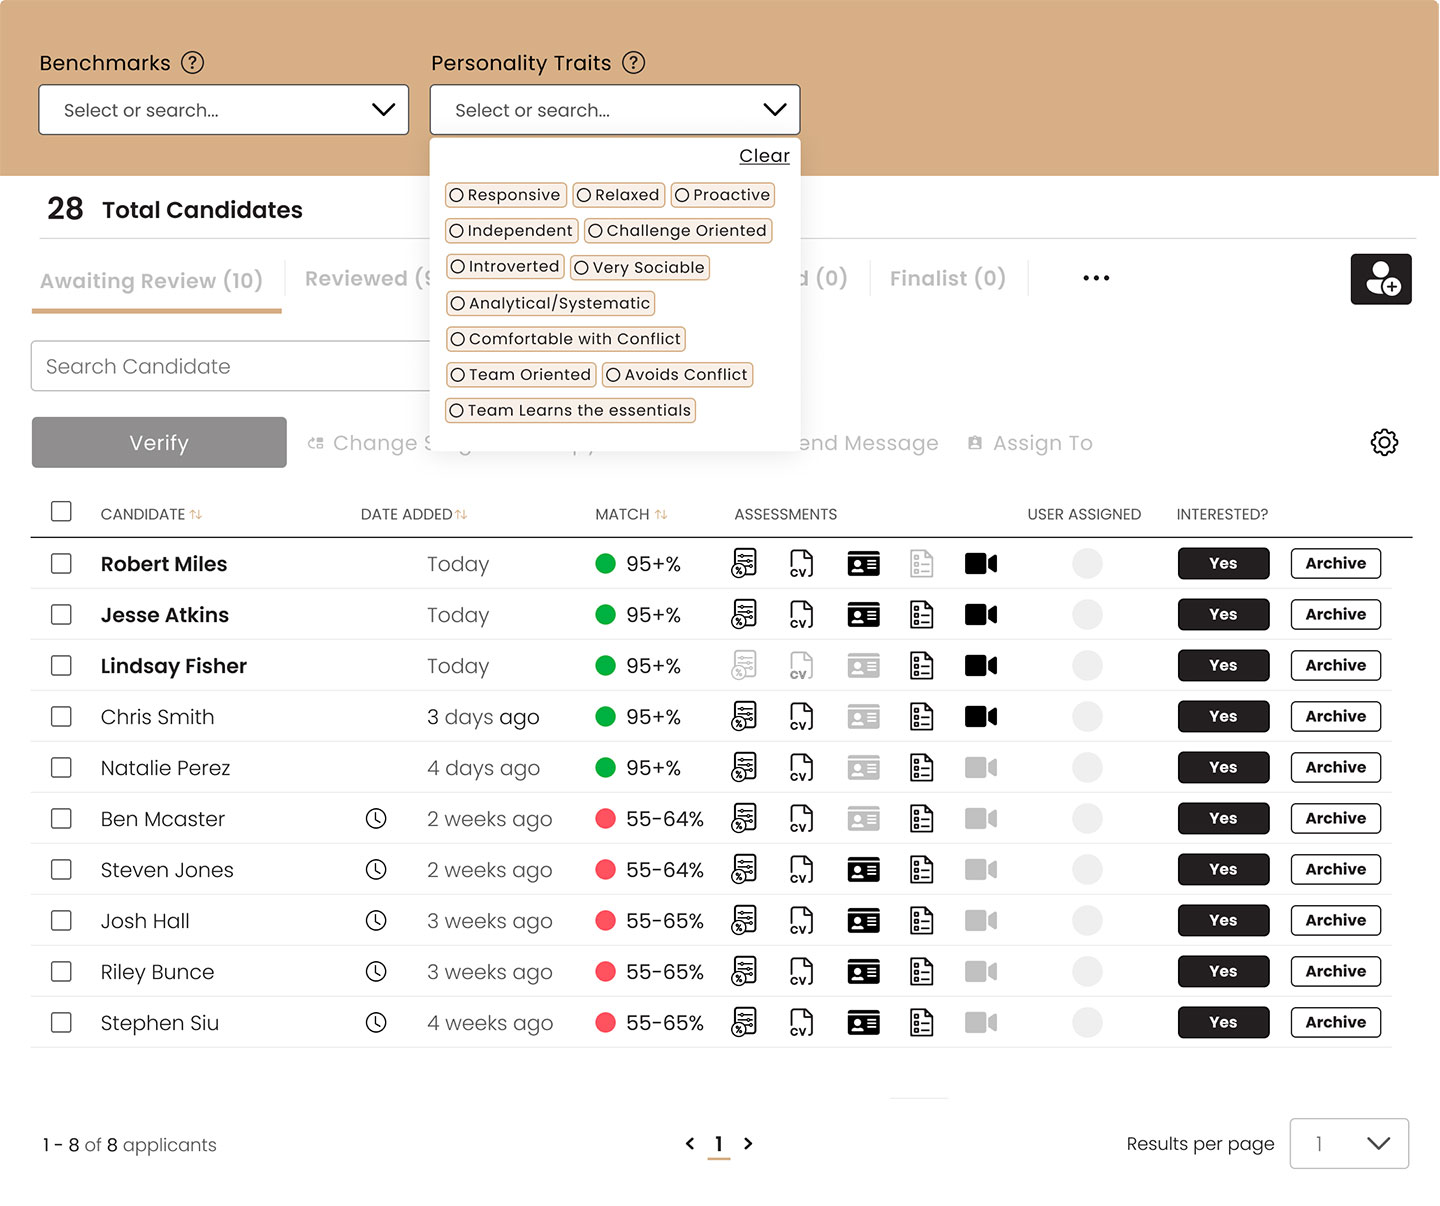The image size is (1440, 1206).
Task: Open Josh Hall CV icon
Action: click(x=801, y=920)
